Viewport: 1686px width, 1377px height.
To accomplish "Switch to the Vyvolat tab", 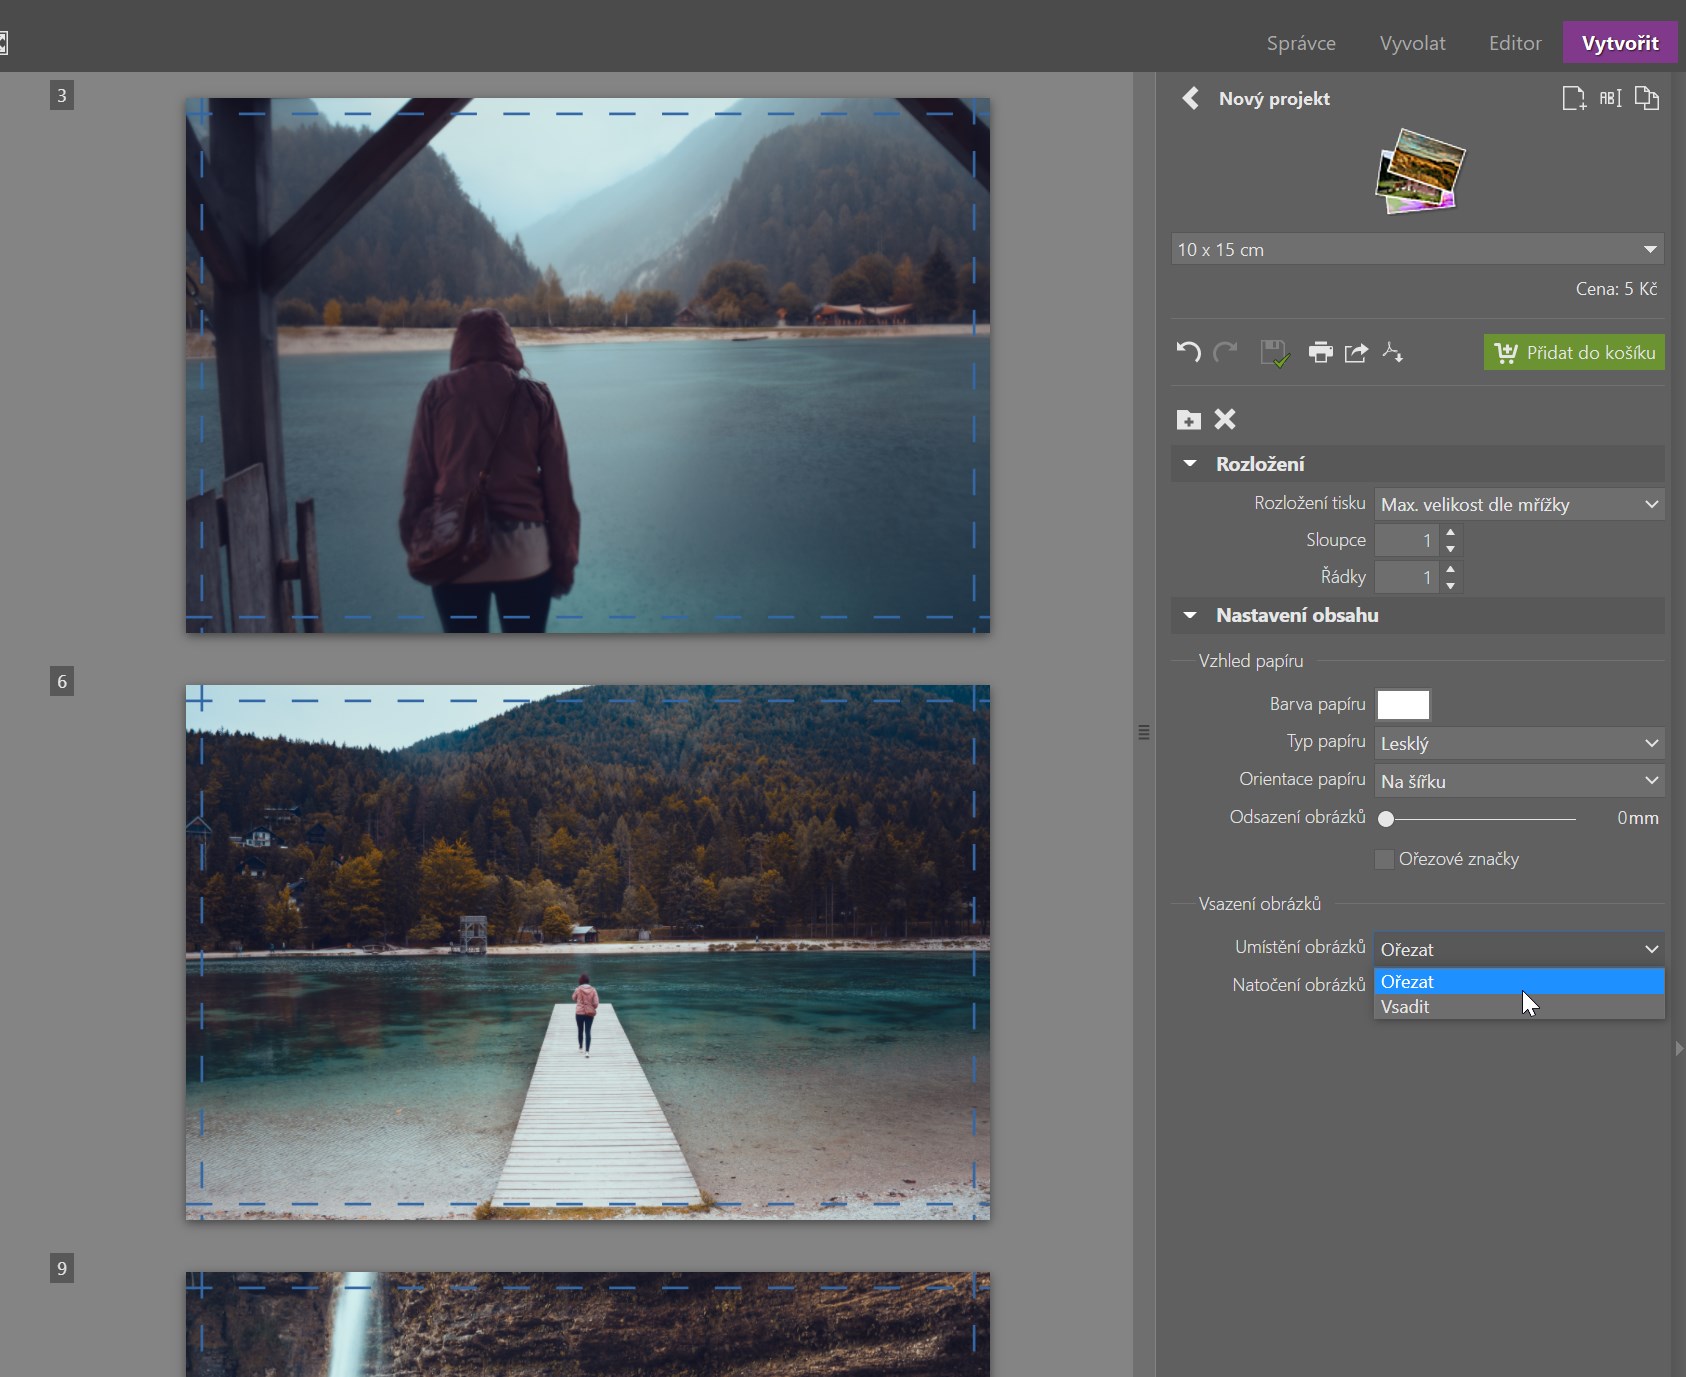I will pos(1412,43).
